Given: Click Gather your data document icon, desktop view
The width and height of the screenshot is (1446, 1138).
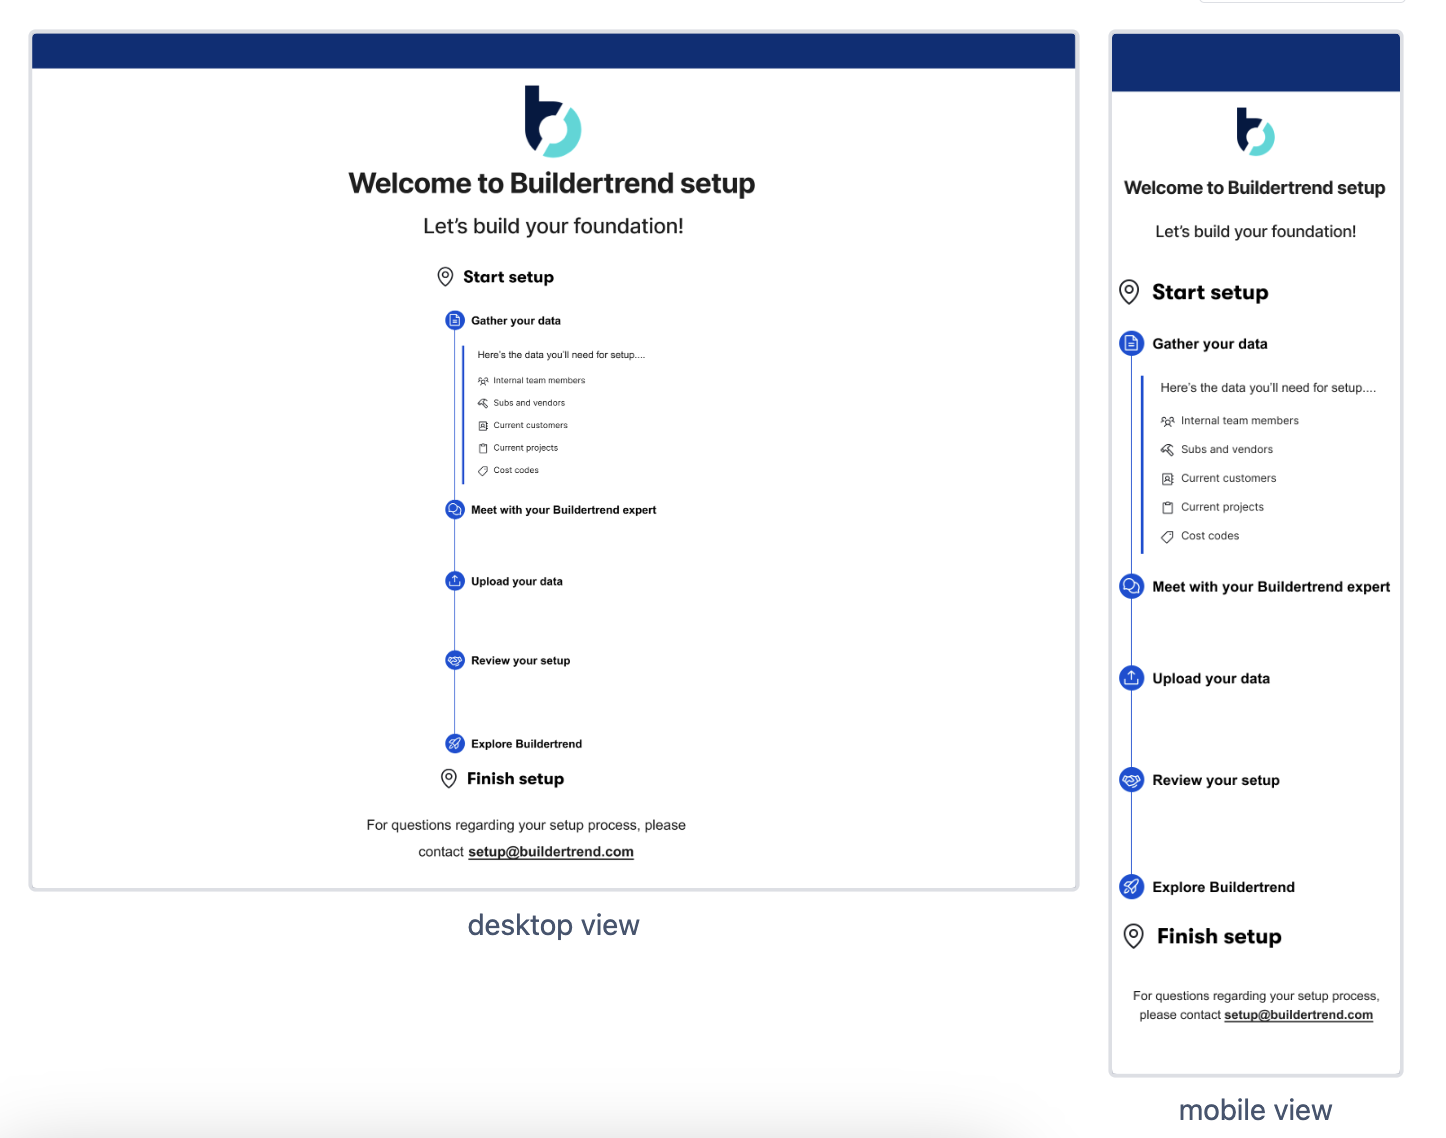Looking at the screenshot, I should pos(455,321).
